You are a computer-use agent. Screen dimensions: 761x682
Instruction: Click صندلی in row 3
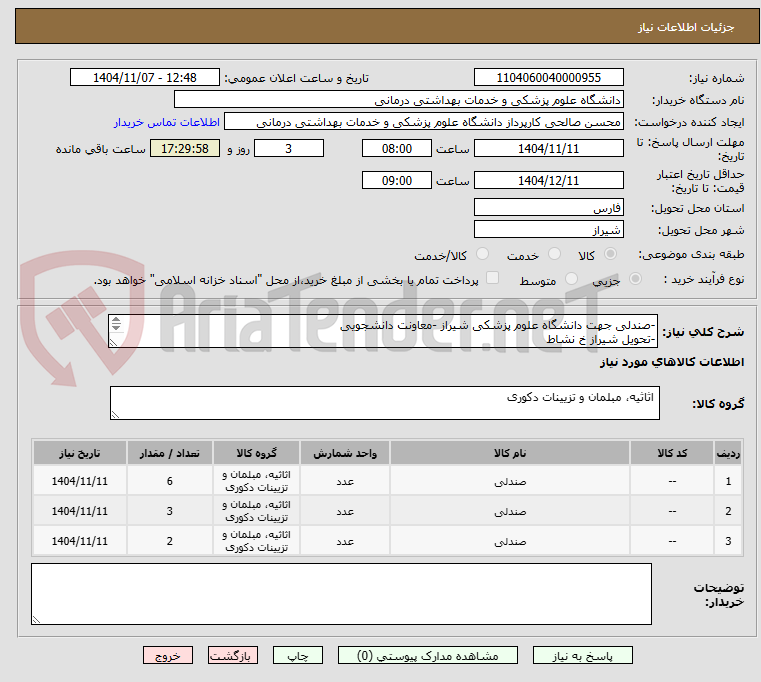click(x=510, y=541)
